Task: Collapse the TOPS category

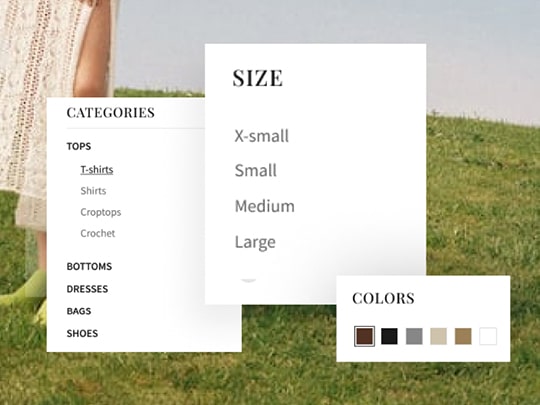Action: click(79, 146)
